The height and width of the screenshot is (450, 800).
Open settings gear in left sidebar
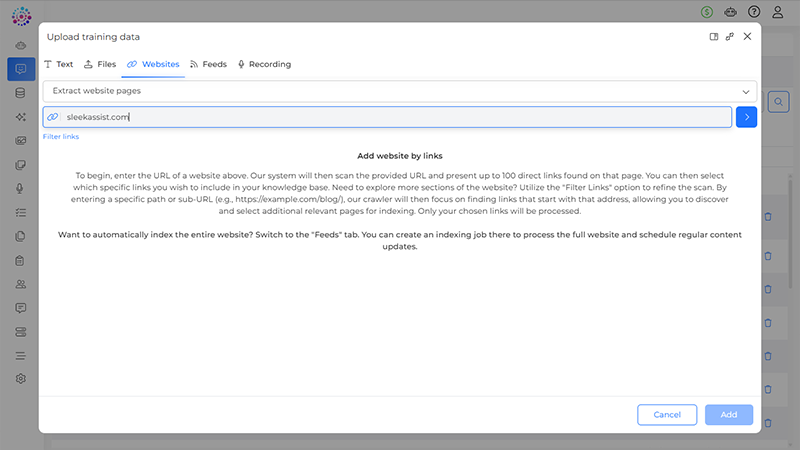click(x=20, y=380)
